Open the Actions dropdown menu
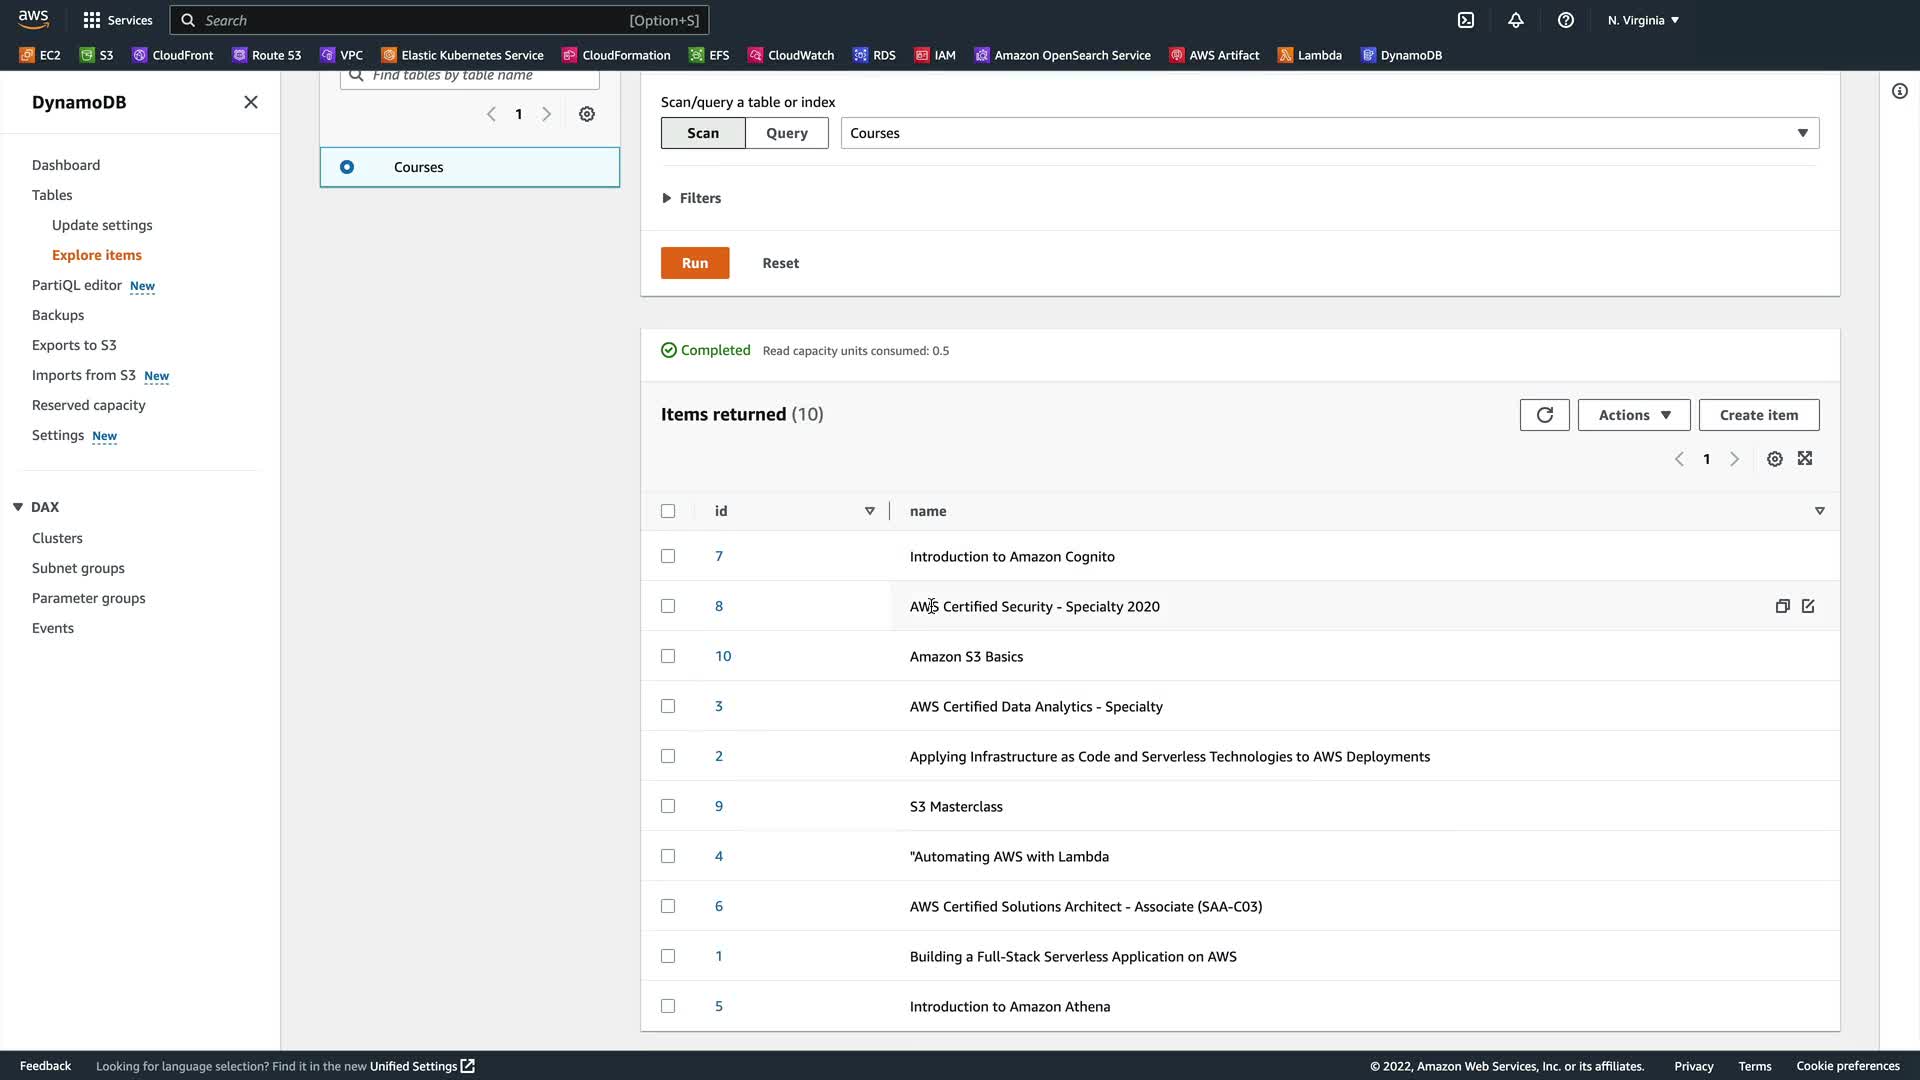 [1633, 415]
